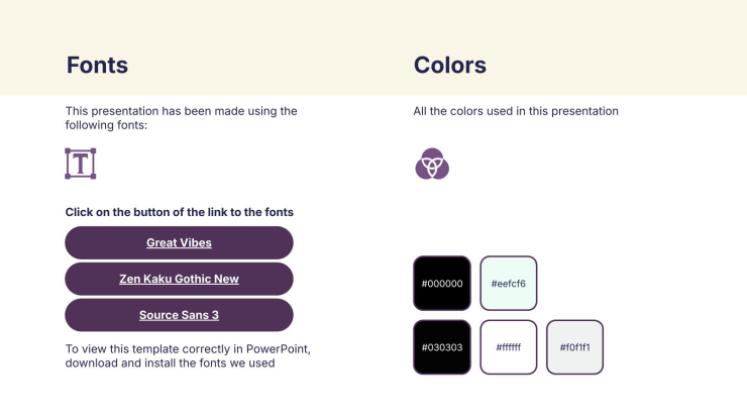Open the Great Vibes font link
Image resolution: width=747 pixels, height=420 pixels.
tap(179, 243)
